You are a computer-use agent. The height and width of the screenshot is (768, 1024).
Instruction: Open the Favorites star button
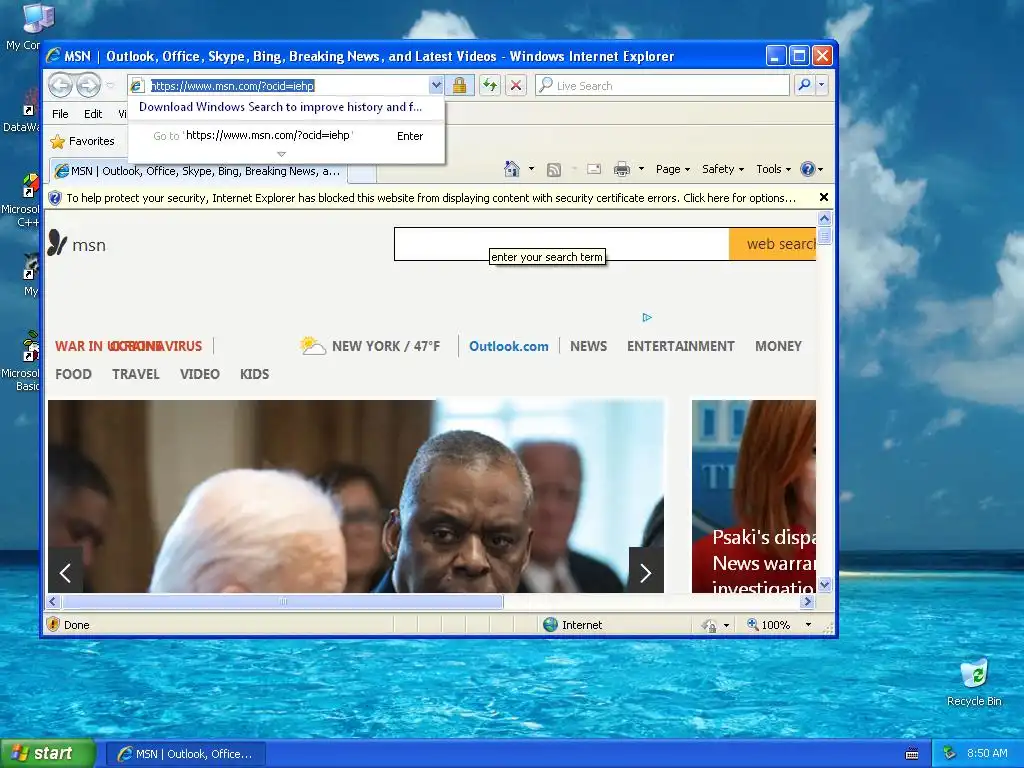point(82,141)
